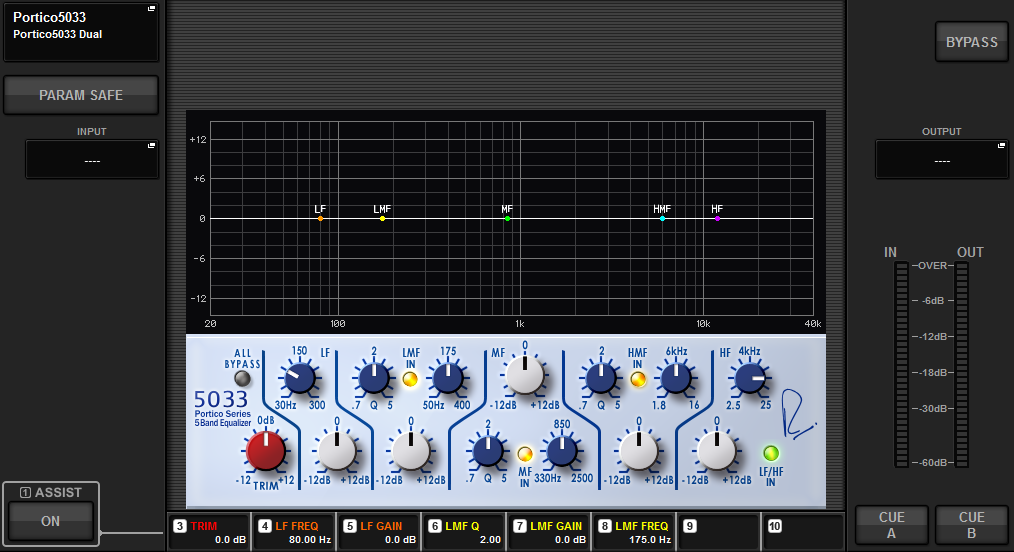
Task: Toggle the LMF IN orange switch
Action: 410,379
